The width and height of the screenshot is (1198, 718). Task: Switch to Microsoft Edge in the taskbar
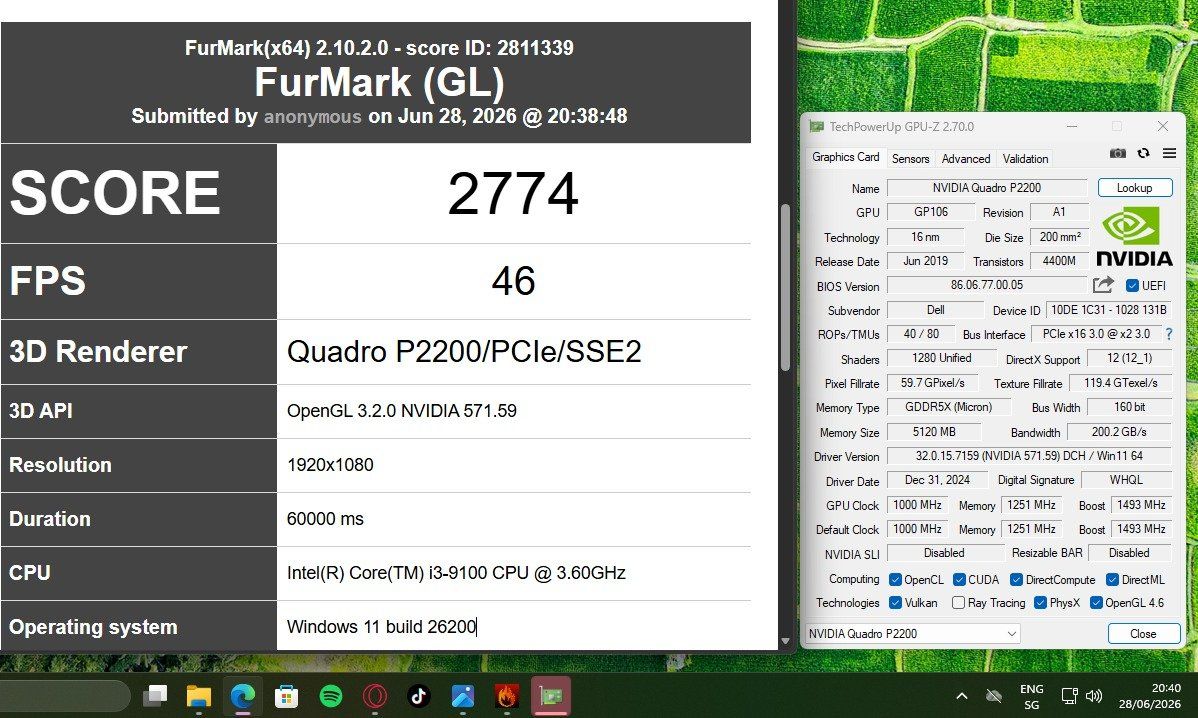click(x=243, y=696)
